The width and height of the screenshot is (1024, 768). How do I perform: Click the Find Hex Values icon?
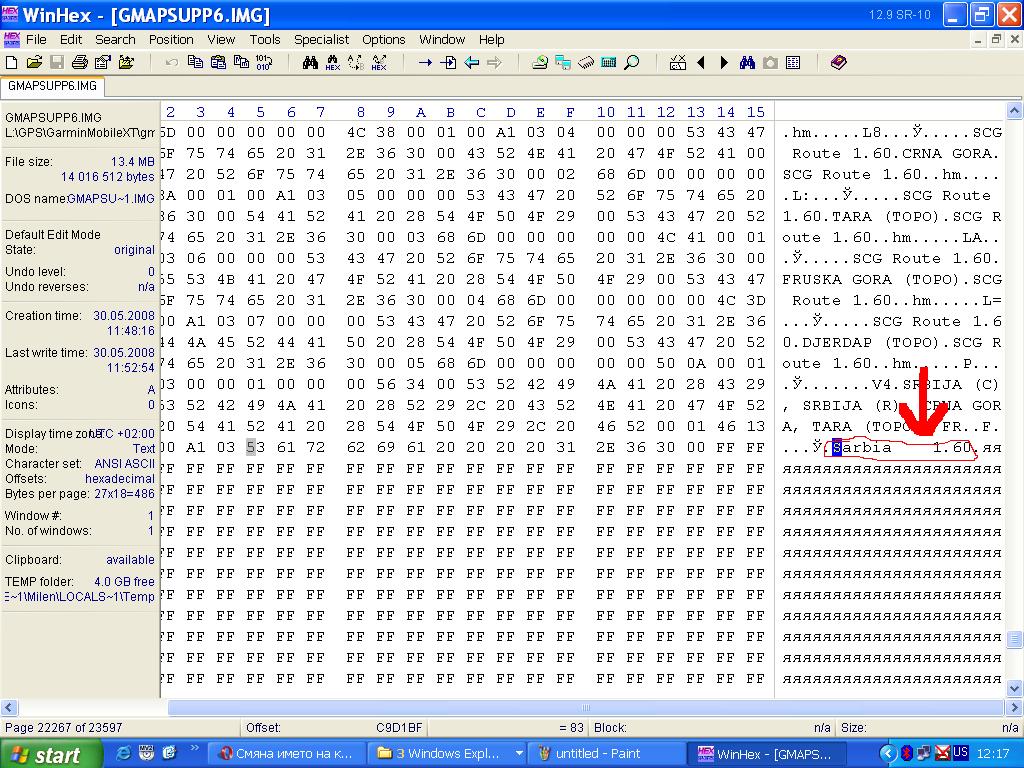click(x=333, y=63)
